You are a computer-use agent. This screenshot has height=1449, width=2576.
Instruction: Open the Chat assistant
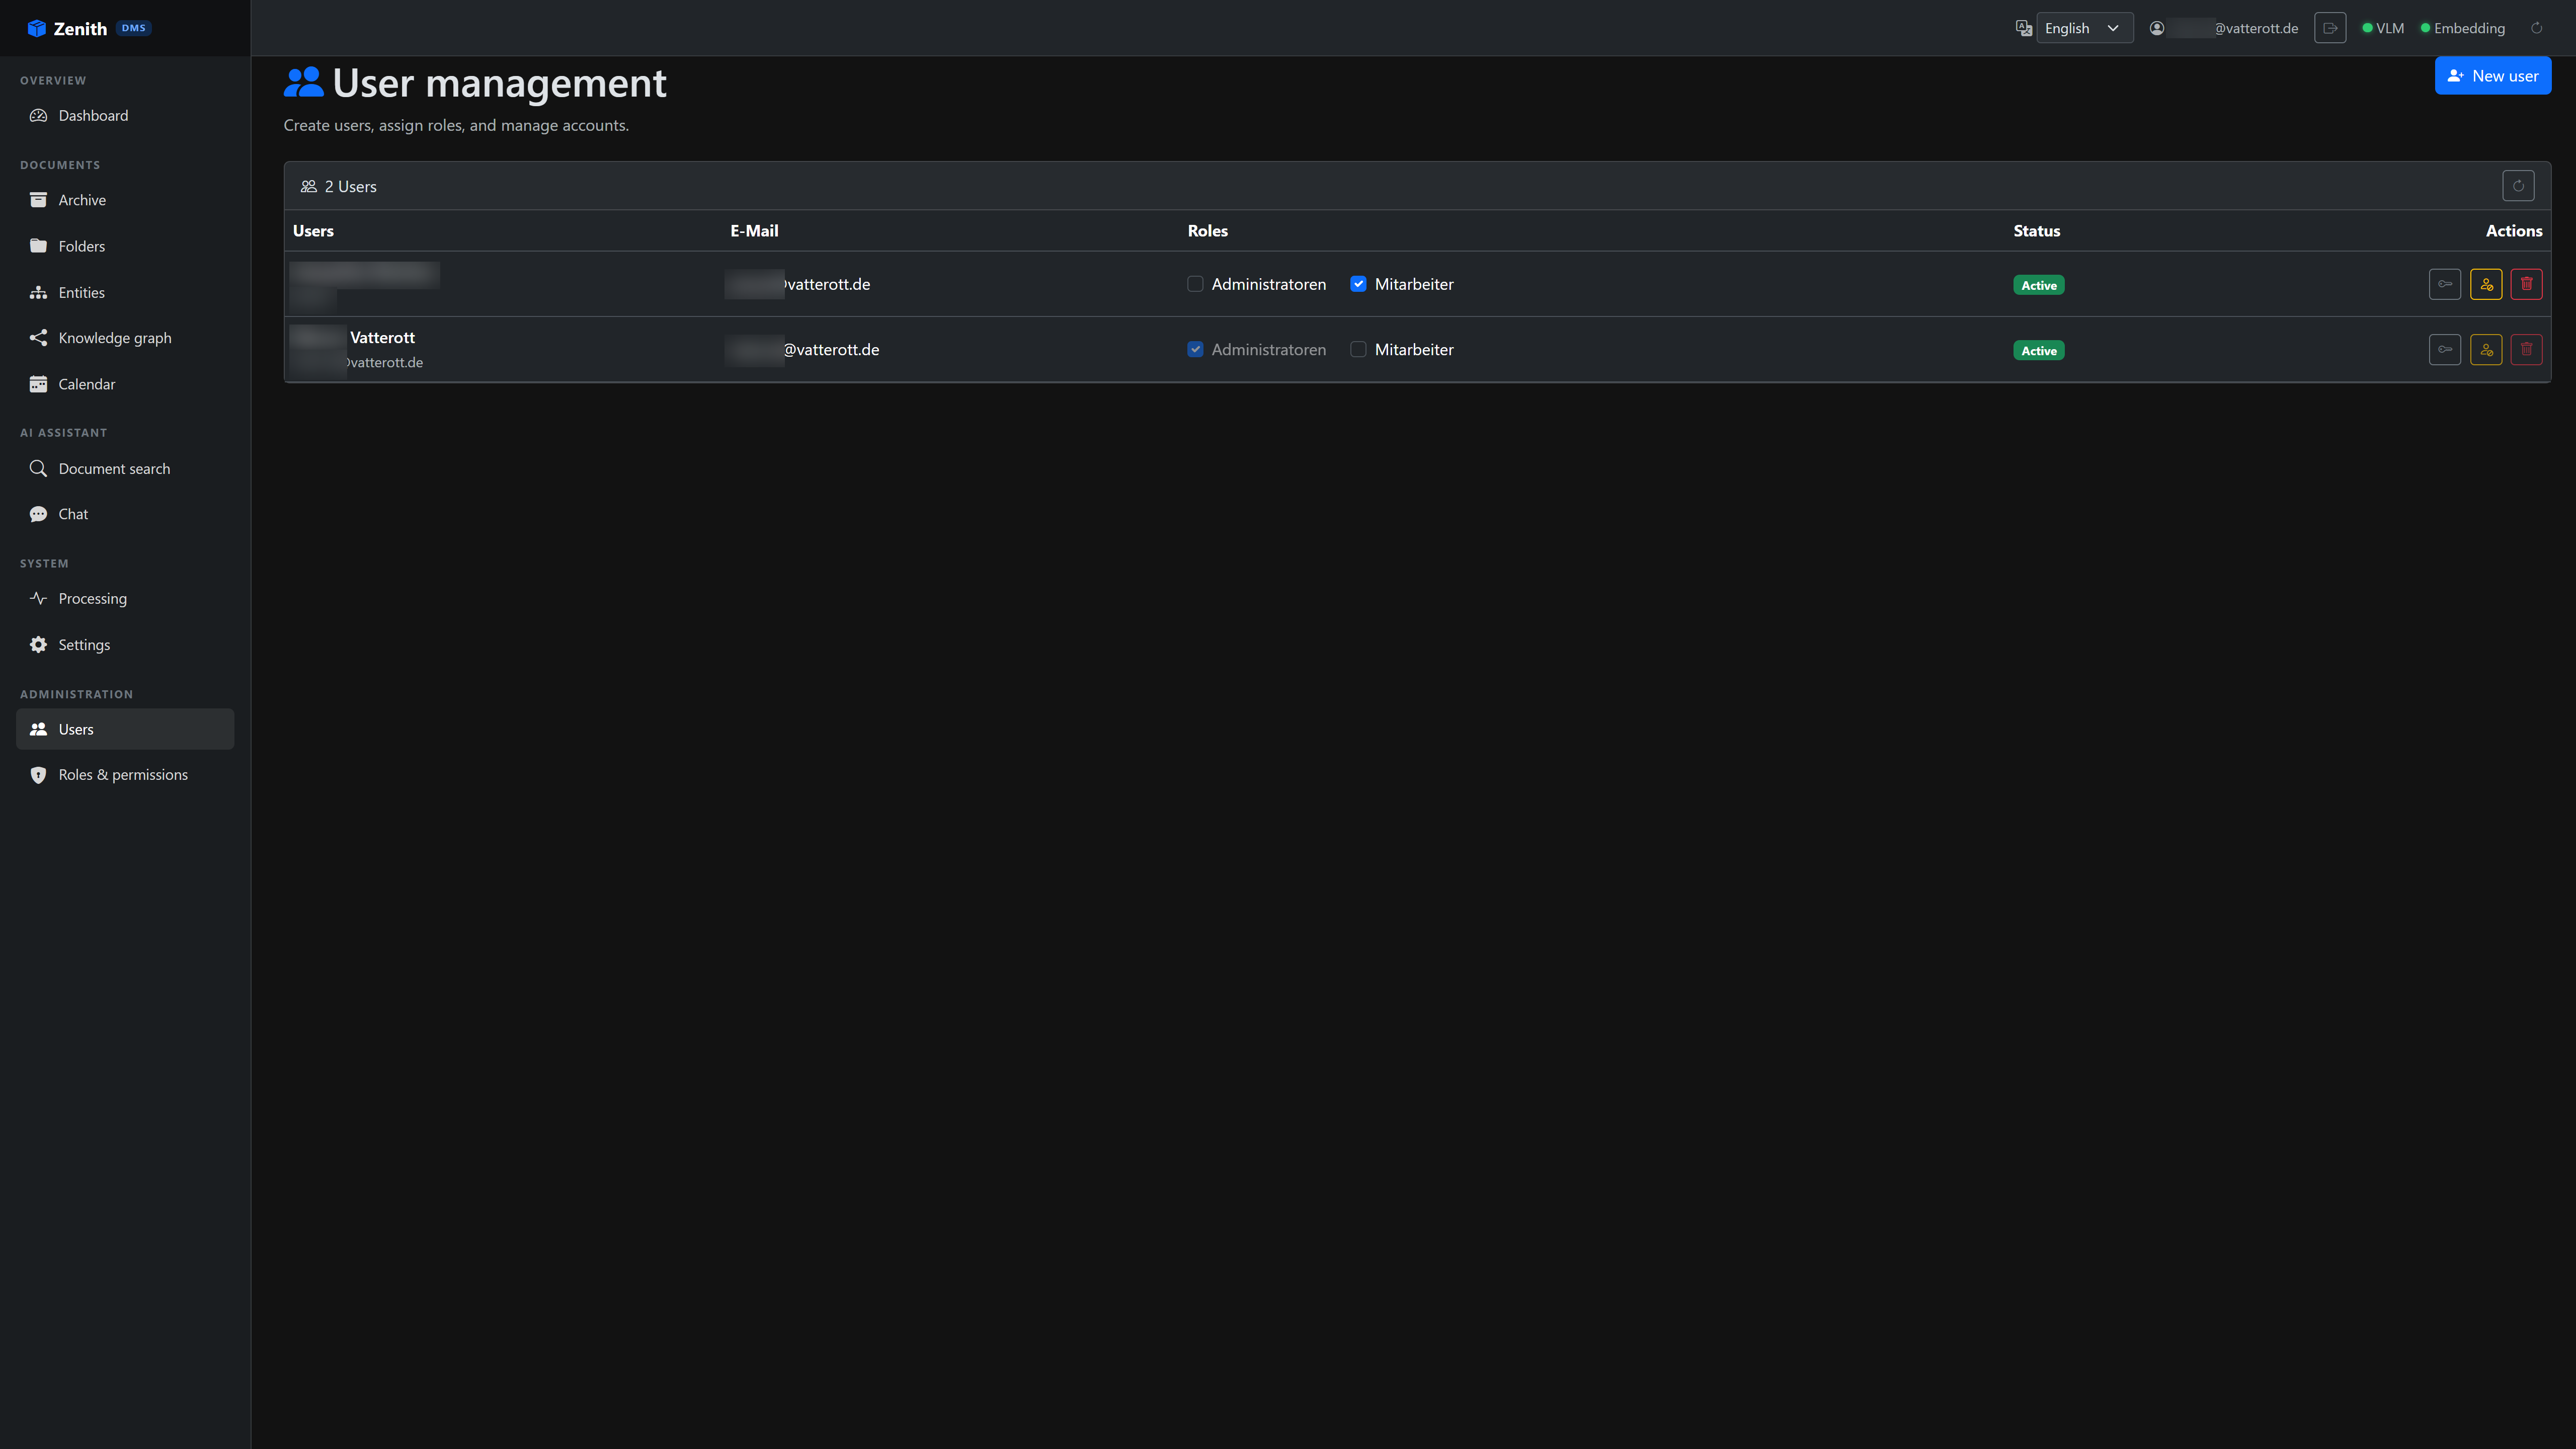click(125, 514)
